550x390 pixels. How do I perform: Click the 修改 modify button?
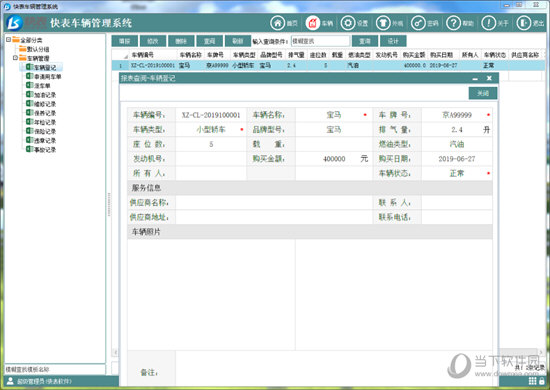tap(153, 41)
